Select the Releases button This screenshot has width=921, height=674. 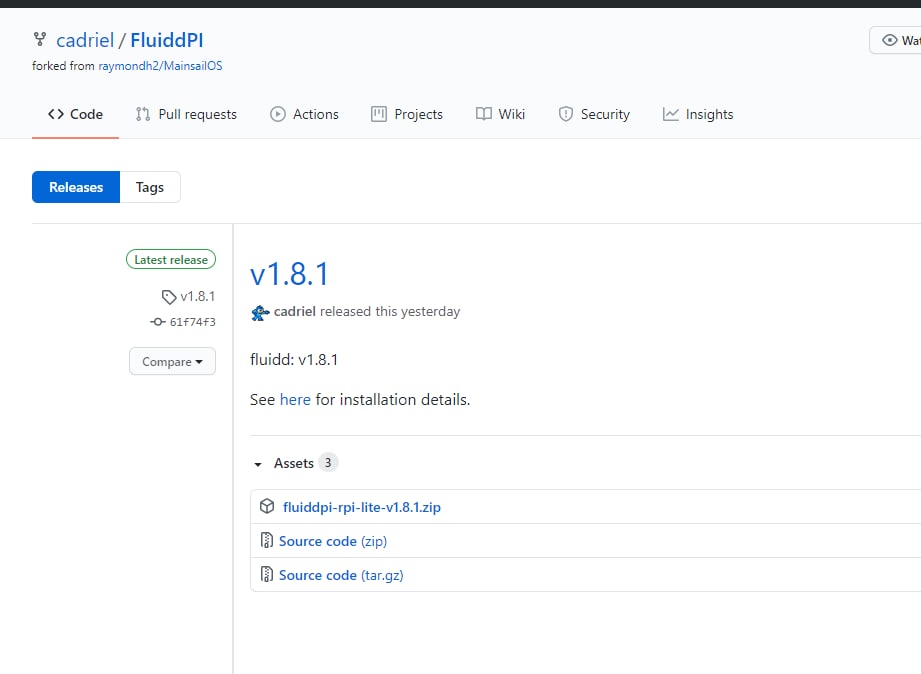point(76,187)
